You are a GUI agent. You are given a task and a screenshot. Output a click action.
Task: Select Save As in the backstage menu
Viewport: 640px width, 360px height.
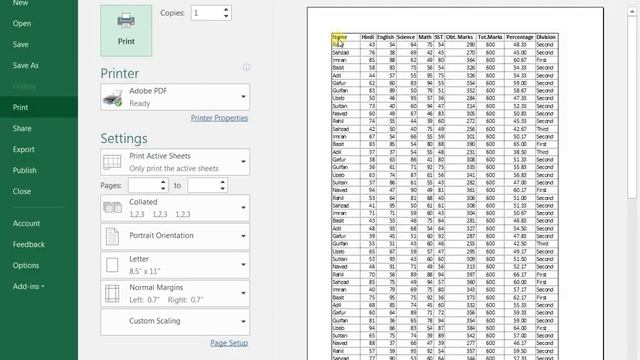coord(25,65)
